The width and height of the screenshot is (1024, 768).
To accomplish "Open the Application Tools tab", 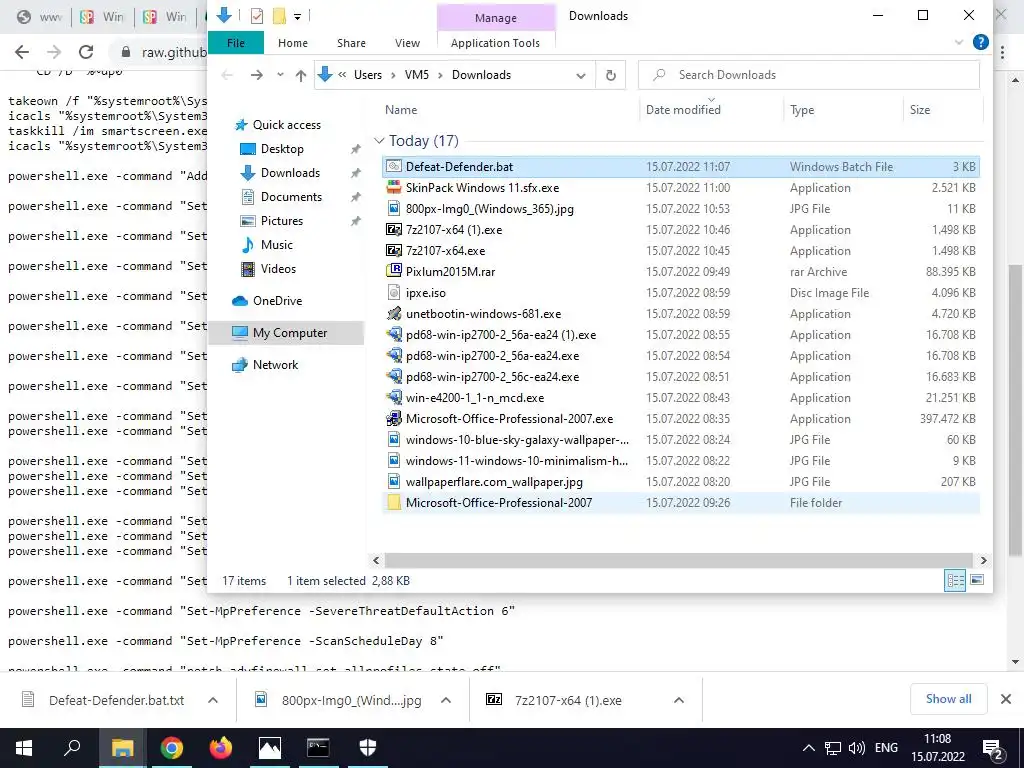I will pos(495,43).
